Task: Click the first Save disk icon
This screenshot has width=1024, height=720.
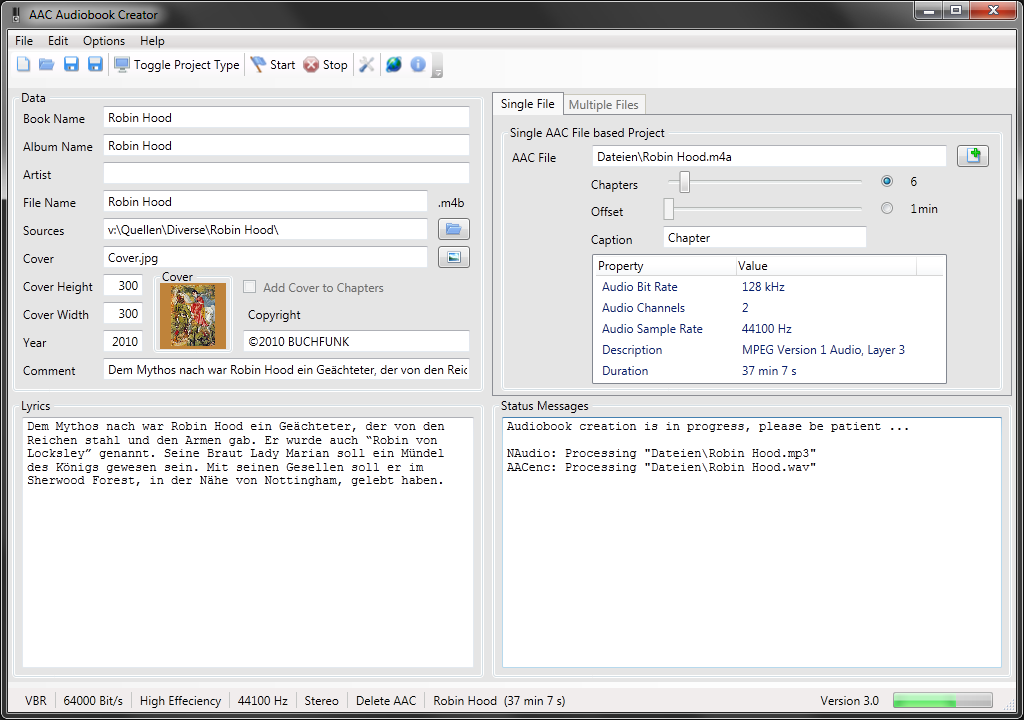Action: (x=71, y=65)
